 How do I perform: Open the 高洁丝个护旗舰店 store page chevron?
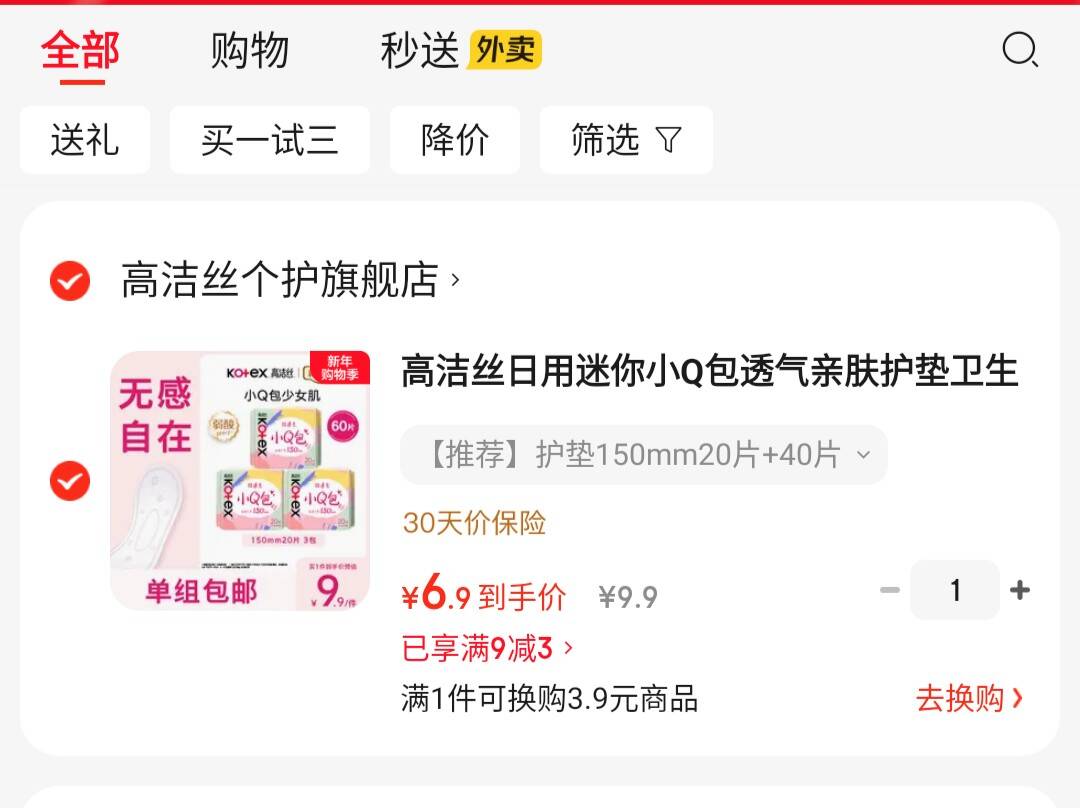tap(455, 280)
